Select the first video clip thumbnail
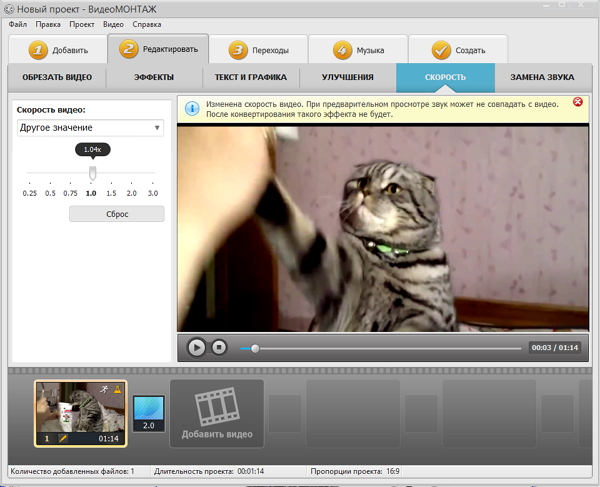The width and height of the screenshot is (600, 487). point(81,414)
